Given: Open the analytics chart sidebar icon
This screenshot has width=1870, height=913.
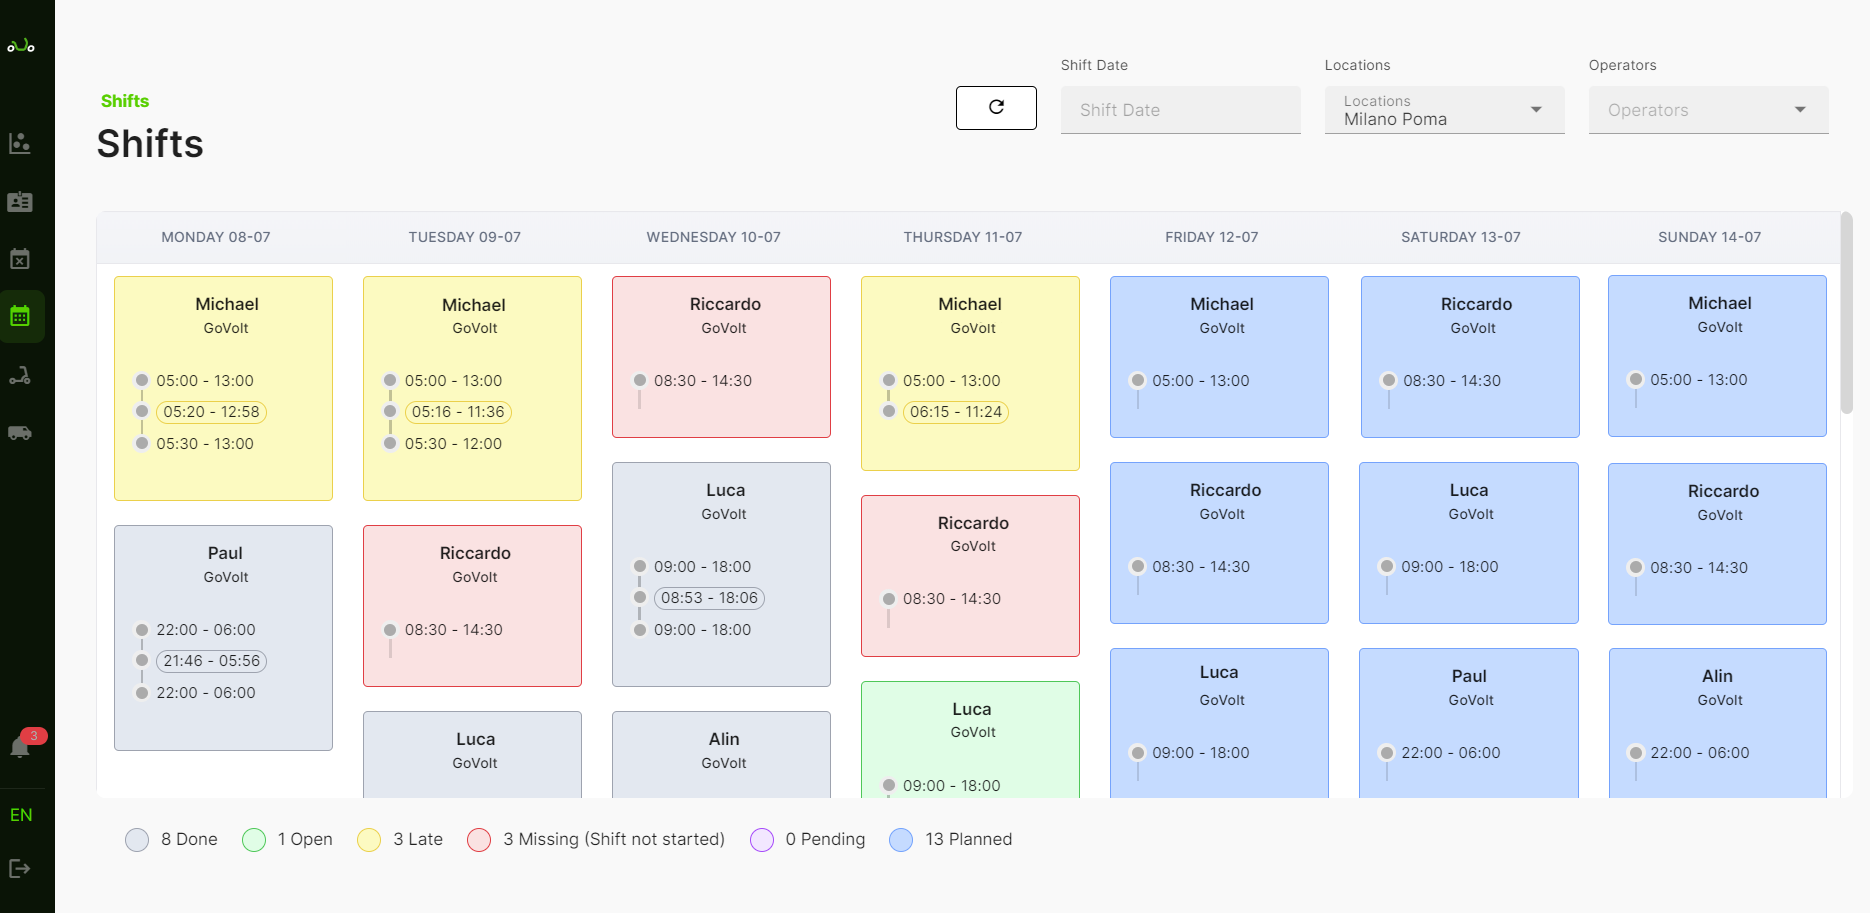Looking at the screenshot, I should coord(20,143).
